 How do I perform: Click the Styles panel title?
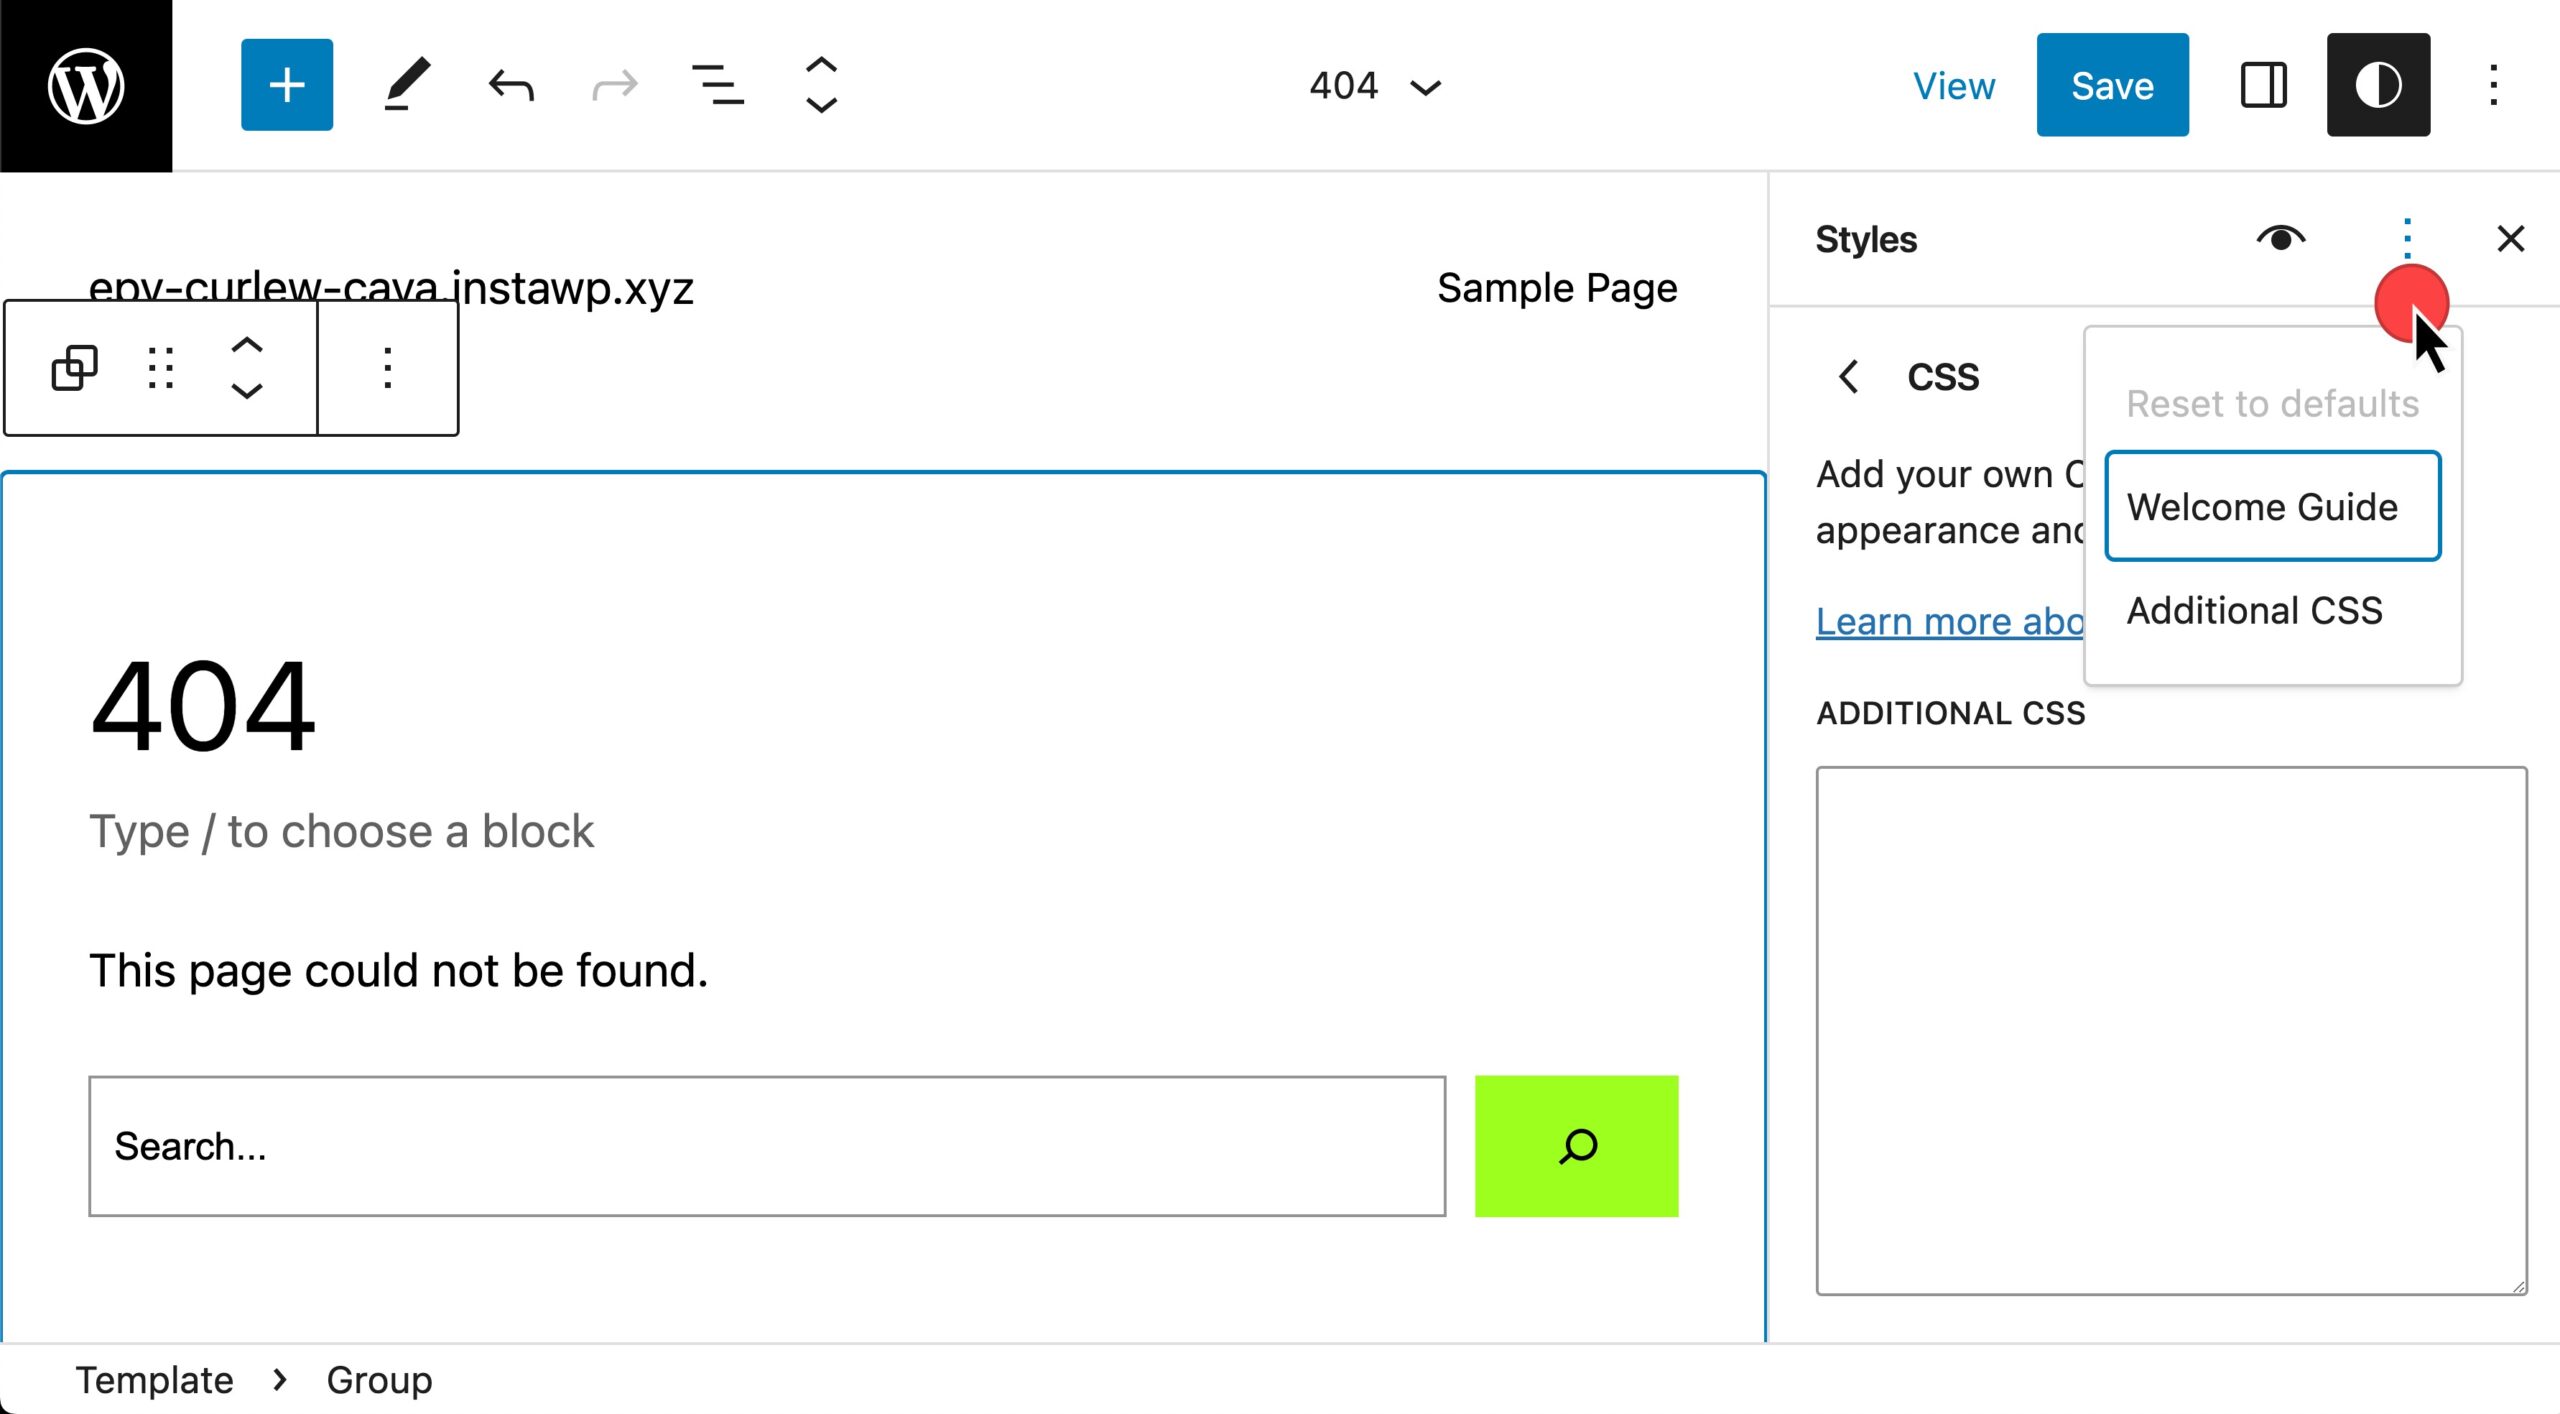point(1866,239)
